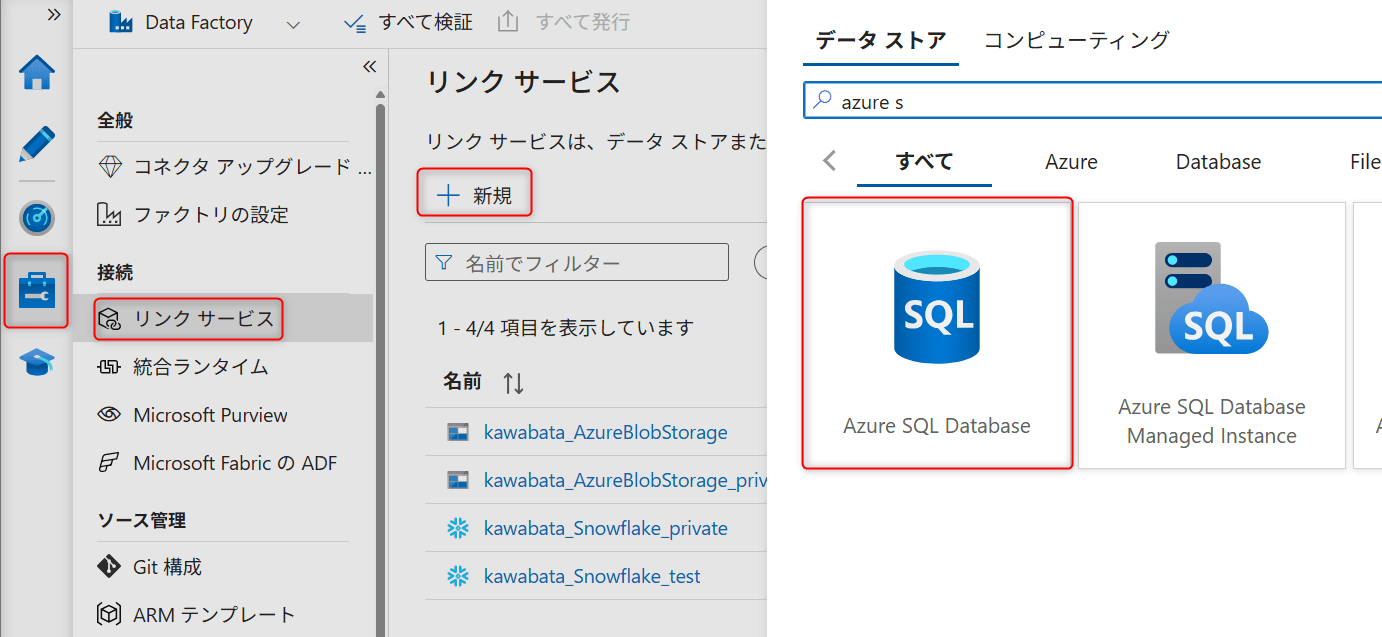The height and width of the screenshot is (637, 1382).
Task: Click the Data Factory icon
Action: point(121,22)
